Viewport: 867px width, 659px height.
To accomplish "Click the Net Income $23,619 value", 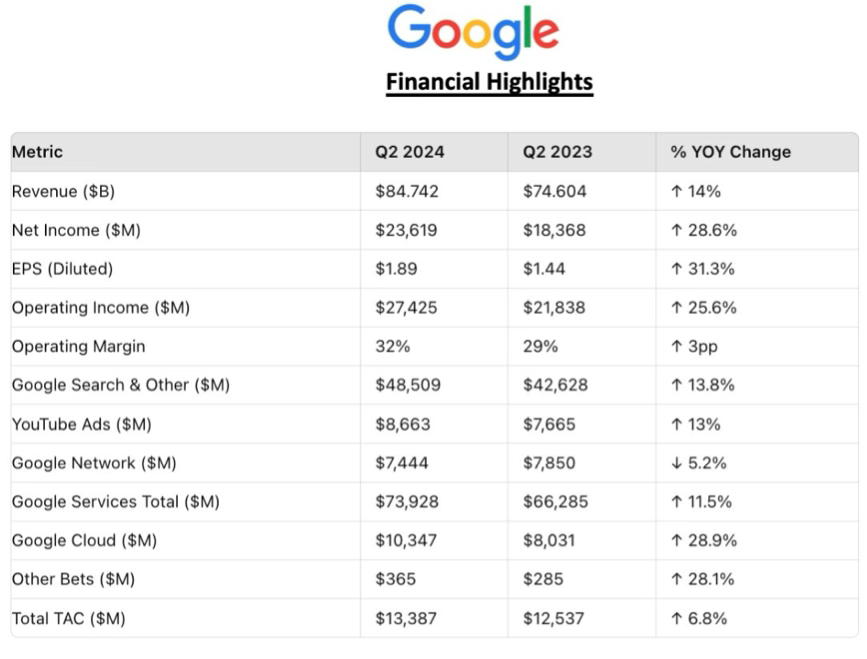I will click(405, 230).
